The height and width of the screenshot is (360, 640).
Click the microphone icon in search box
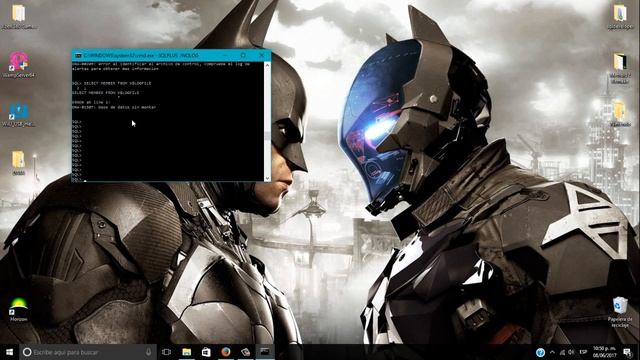coord(149,352)
